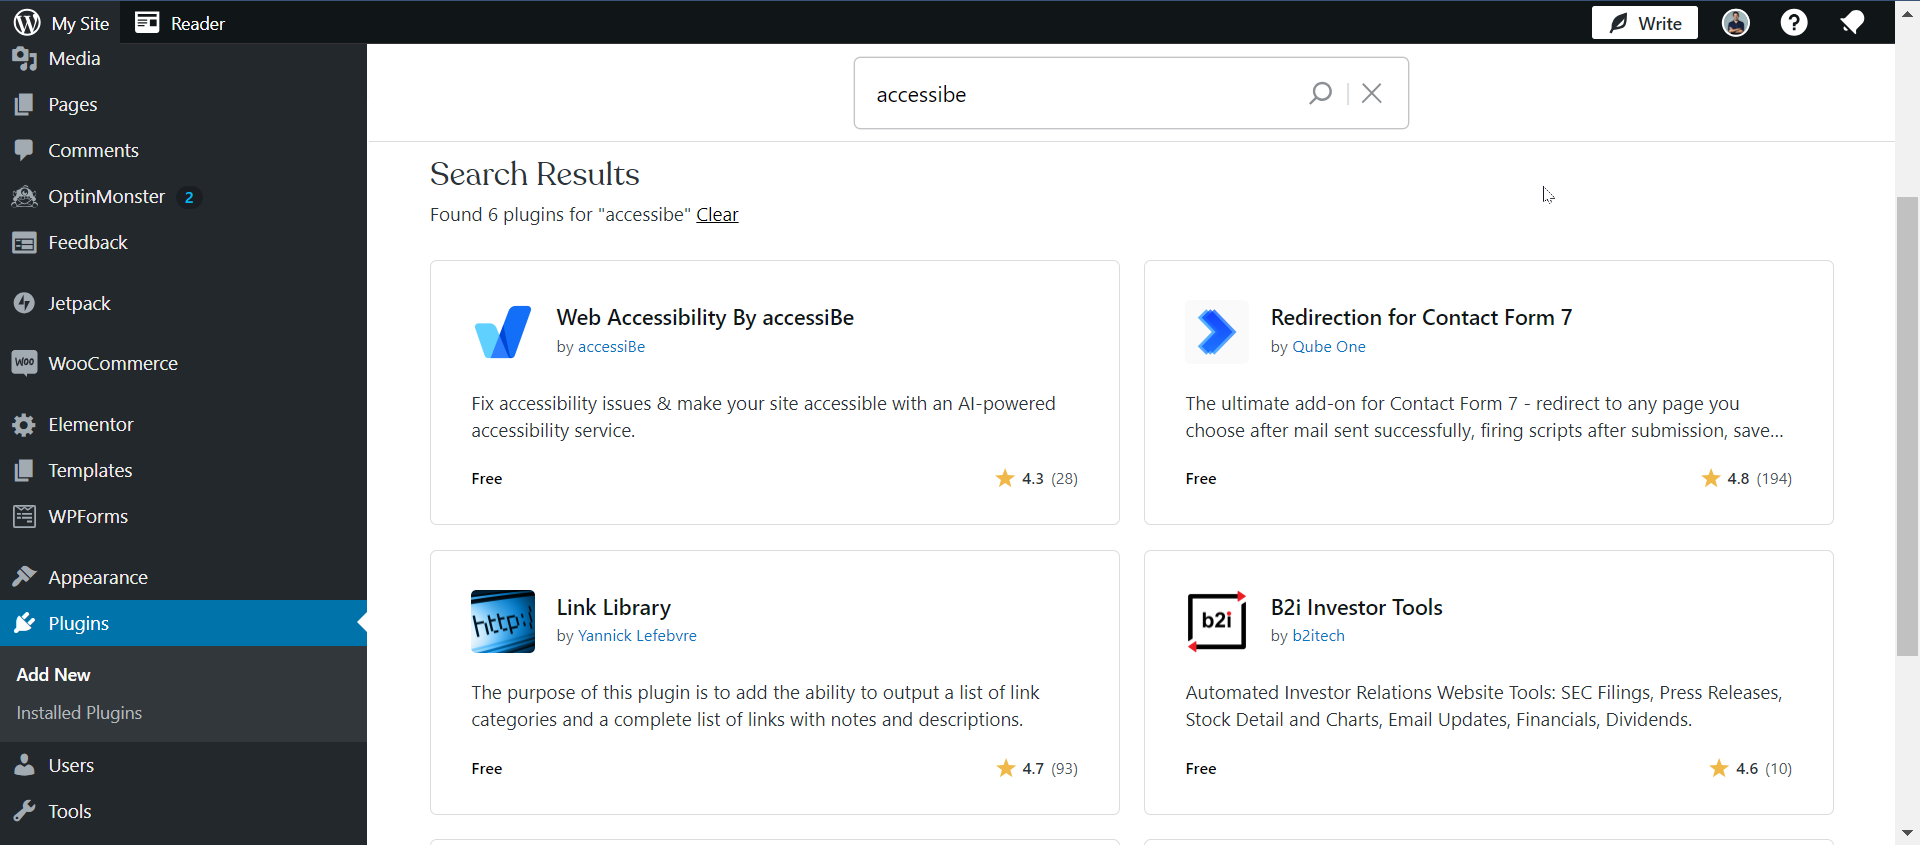
Task: Click the magnifier search icon
Action: 1320,93
